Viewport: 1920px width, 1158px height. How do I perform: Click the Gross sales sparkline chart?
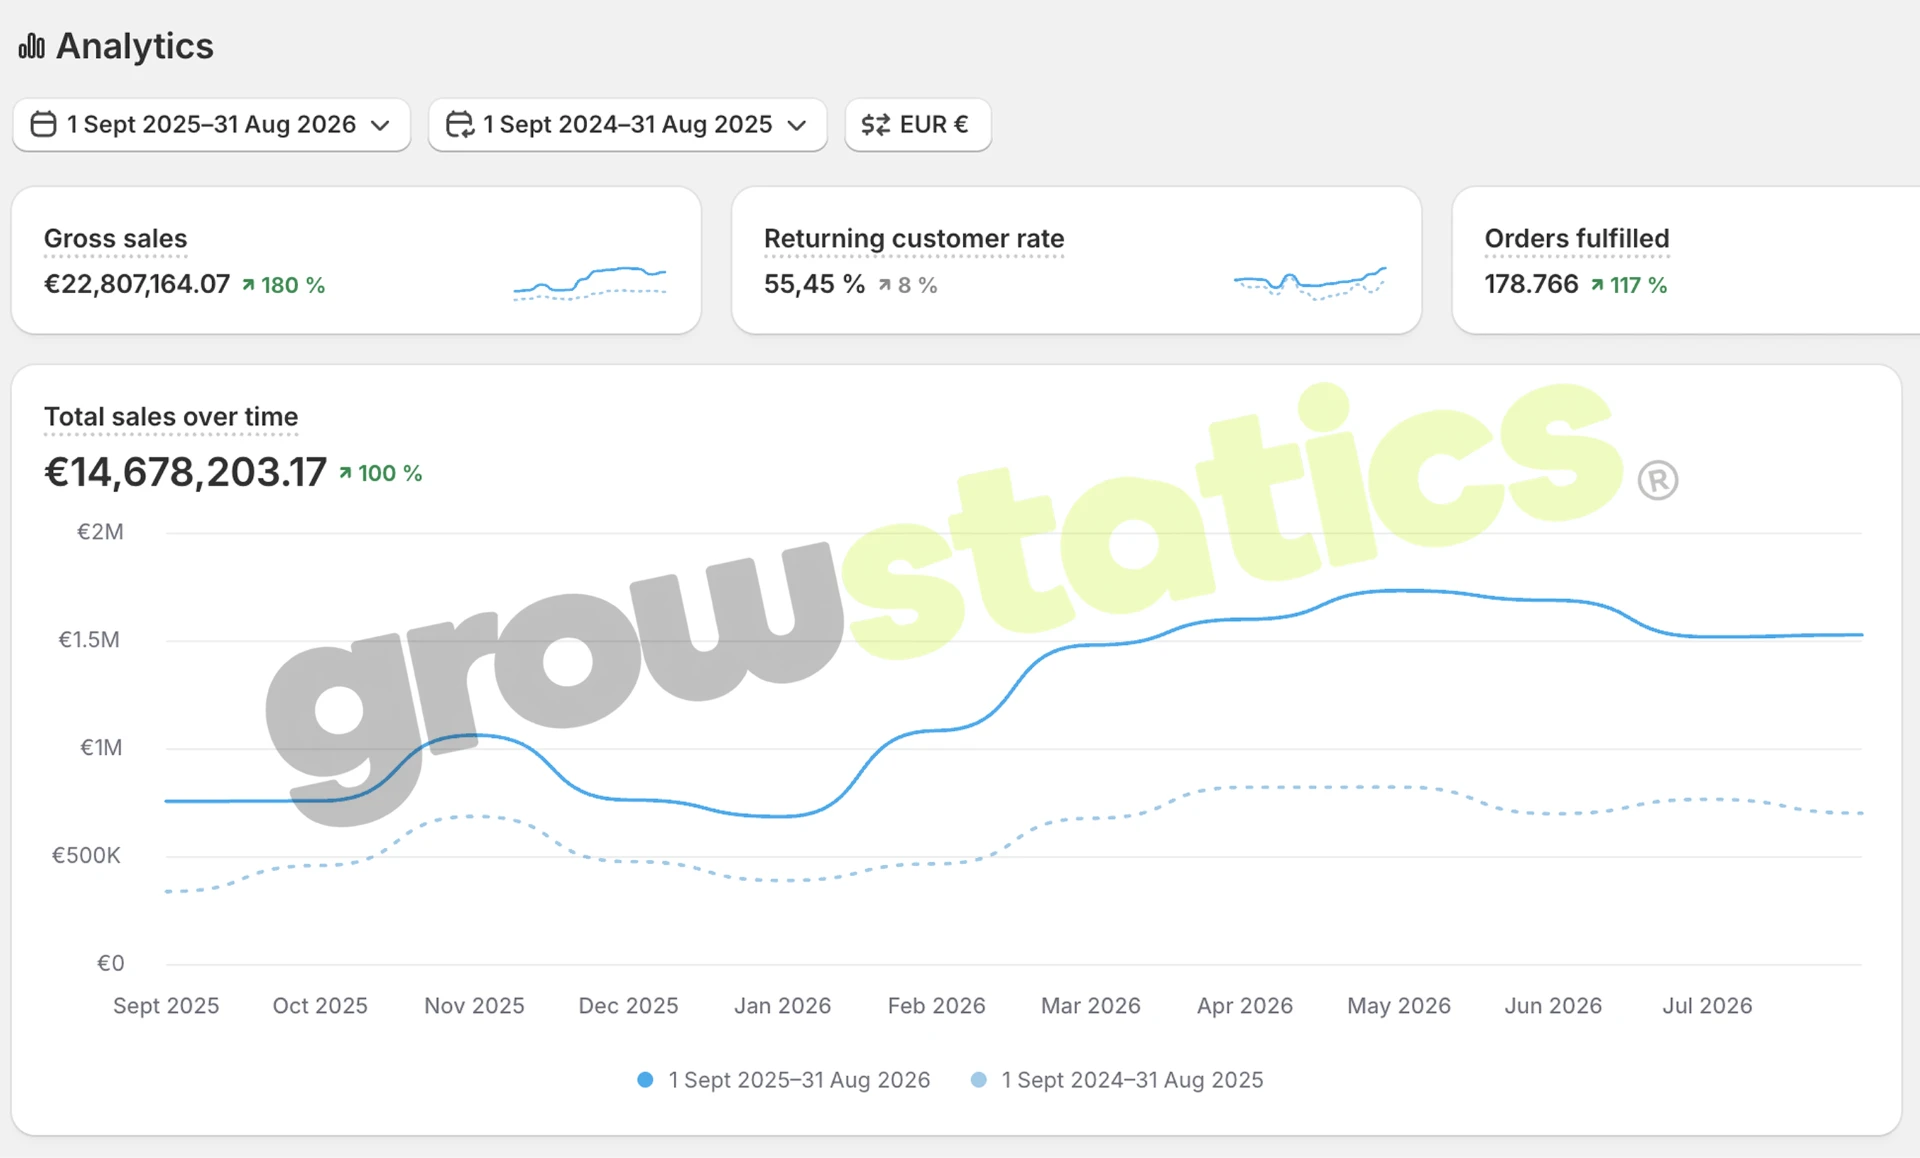pyautogui.click(x=589, y=283)
